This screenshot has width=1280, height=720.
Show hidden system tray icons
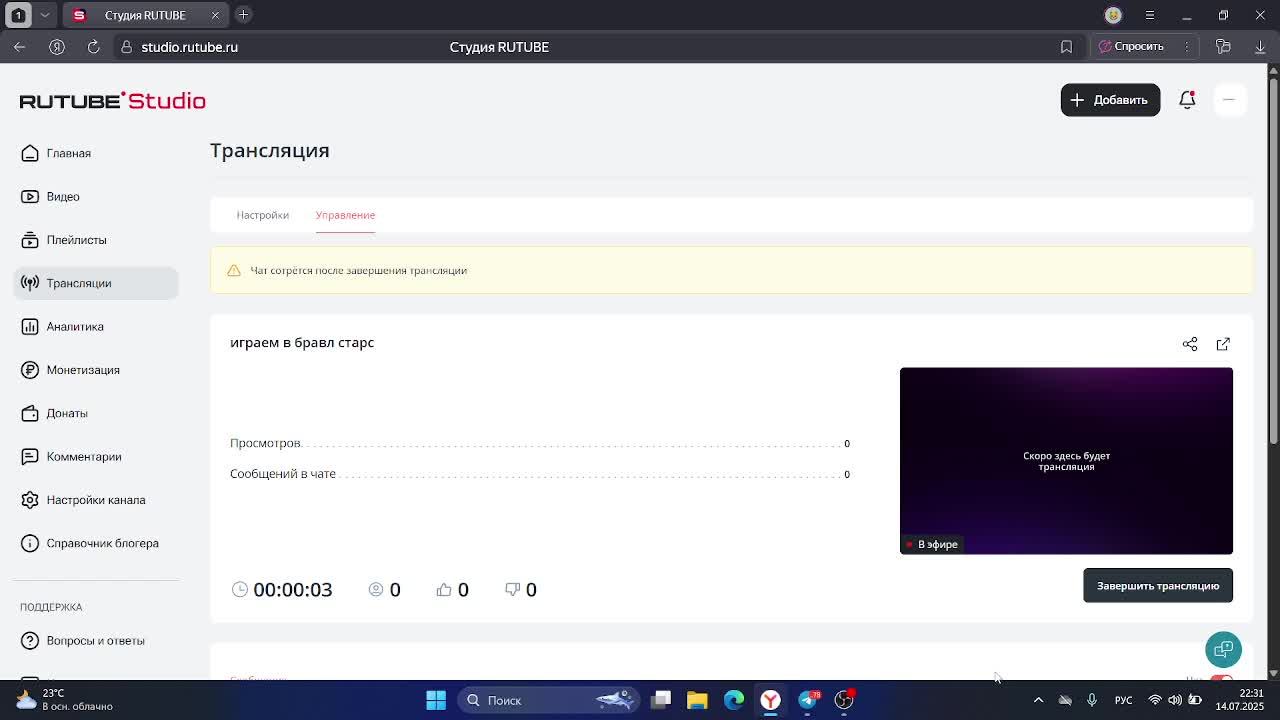[1038, 700]
